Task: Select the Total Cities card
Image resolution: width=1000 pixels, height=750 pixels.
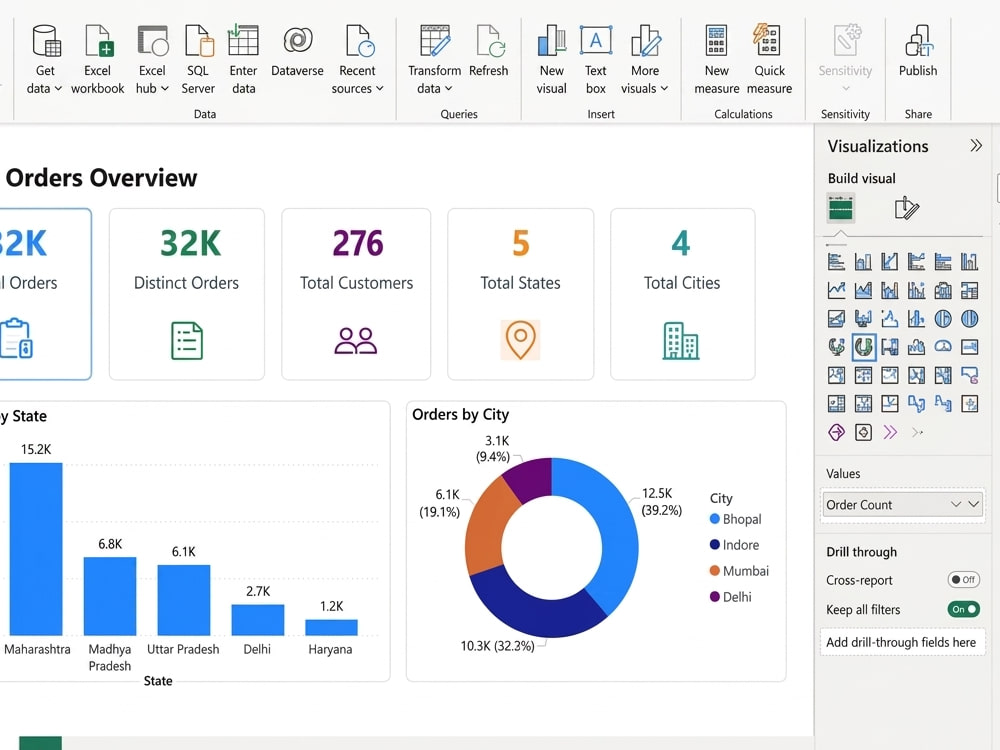Action: 682,294
